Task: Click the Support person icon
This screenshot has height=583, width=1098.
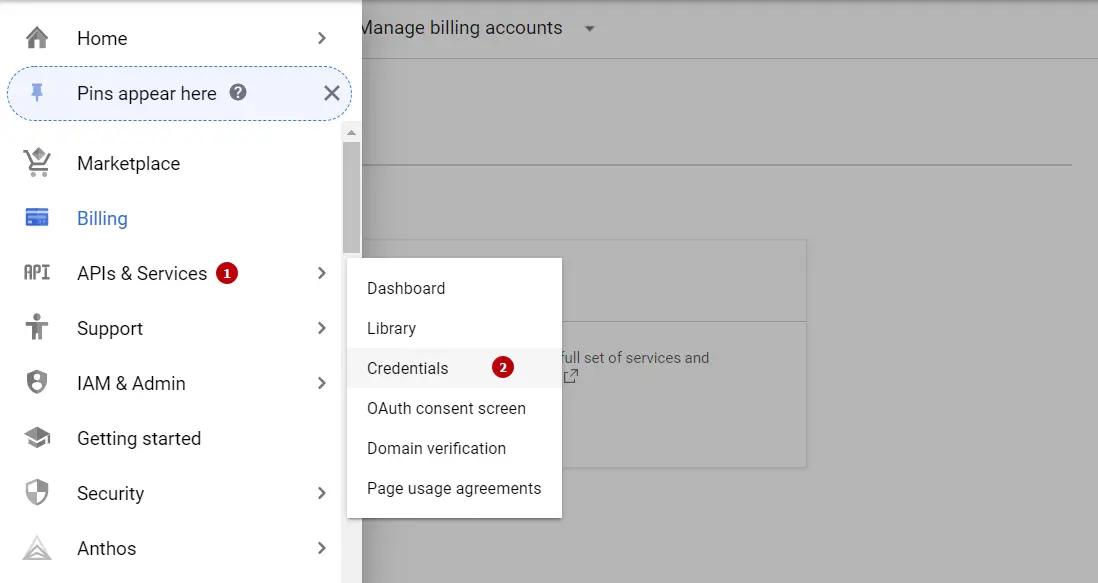Action: tap(37, 328)
